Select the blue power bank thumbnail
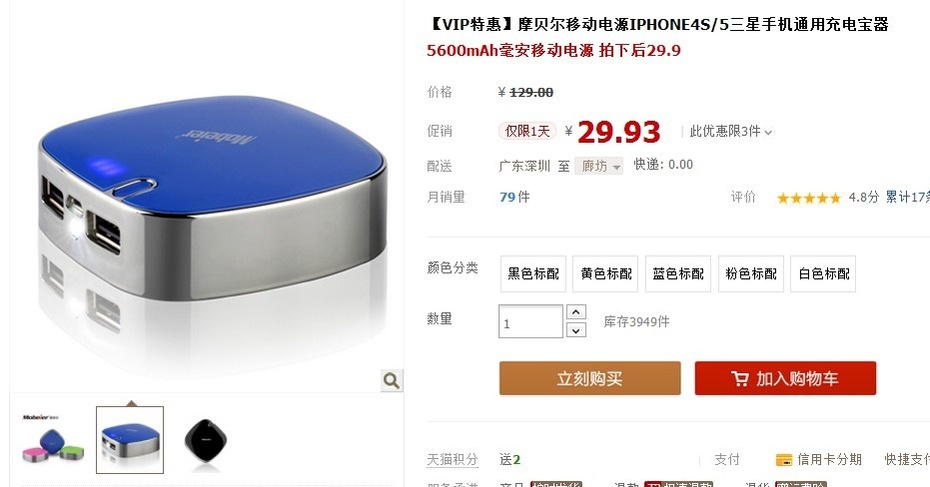 [x=130, y=440]
